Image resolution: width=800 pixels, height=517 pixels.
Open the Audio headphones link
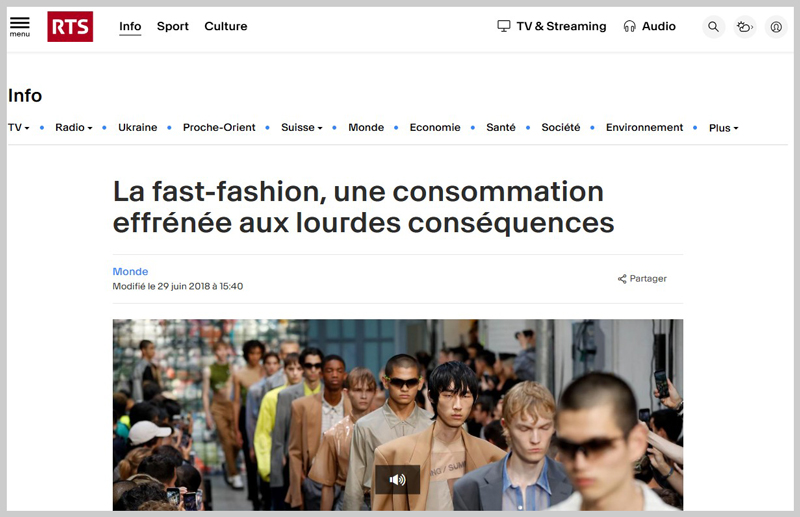click(649, 26)
